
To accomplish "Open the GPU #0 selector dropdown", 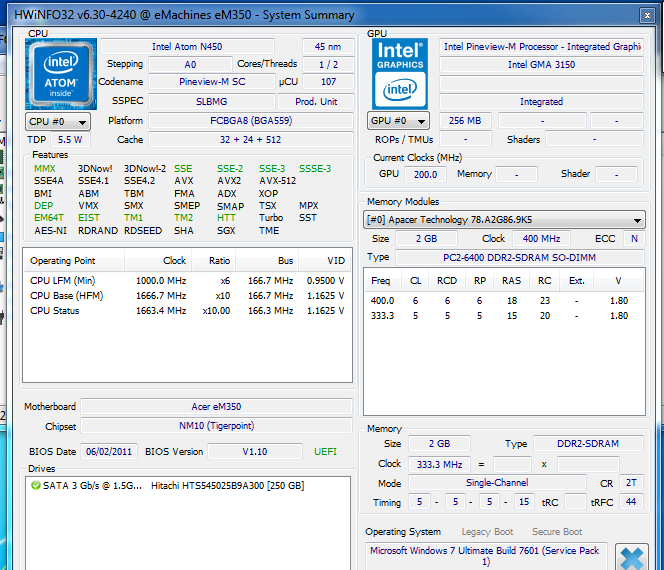I will (398, 121).
